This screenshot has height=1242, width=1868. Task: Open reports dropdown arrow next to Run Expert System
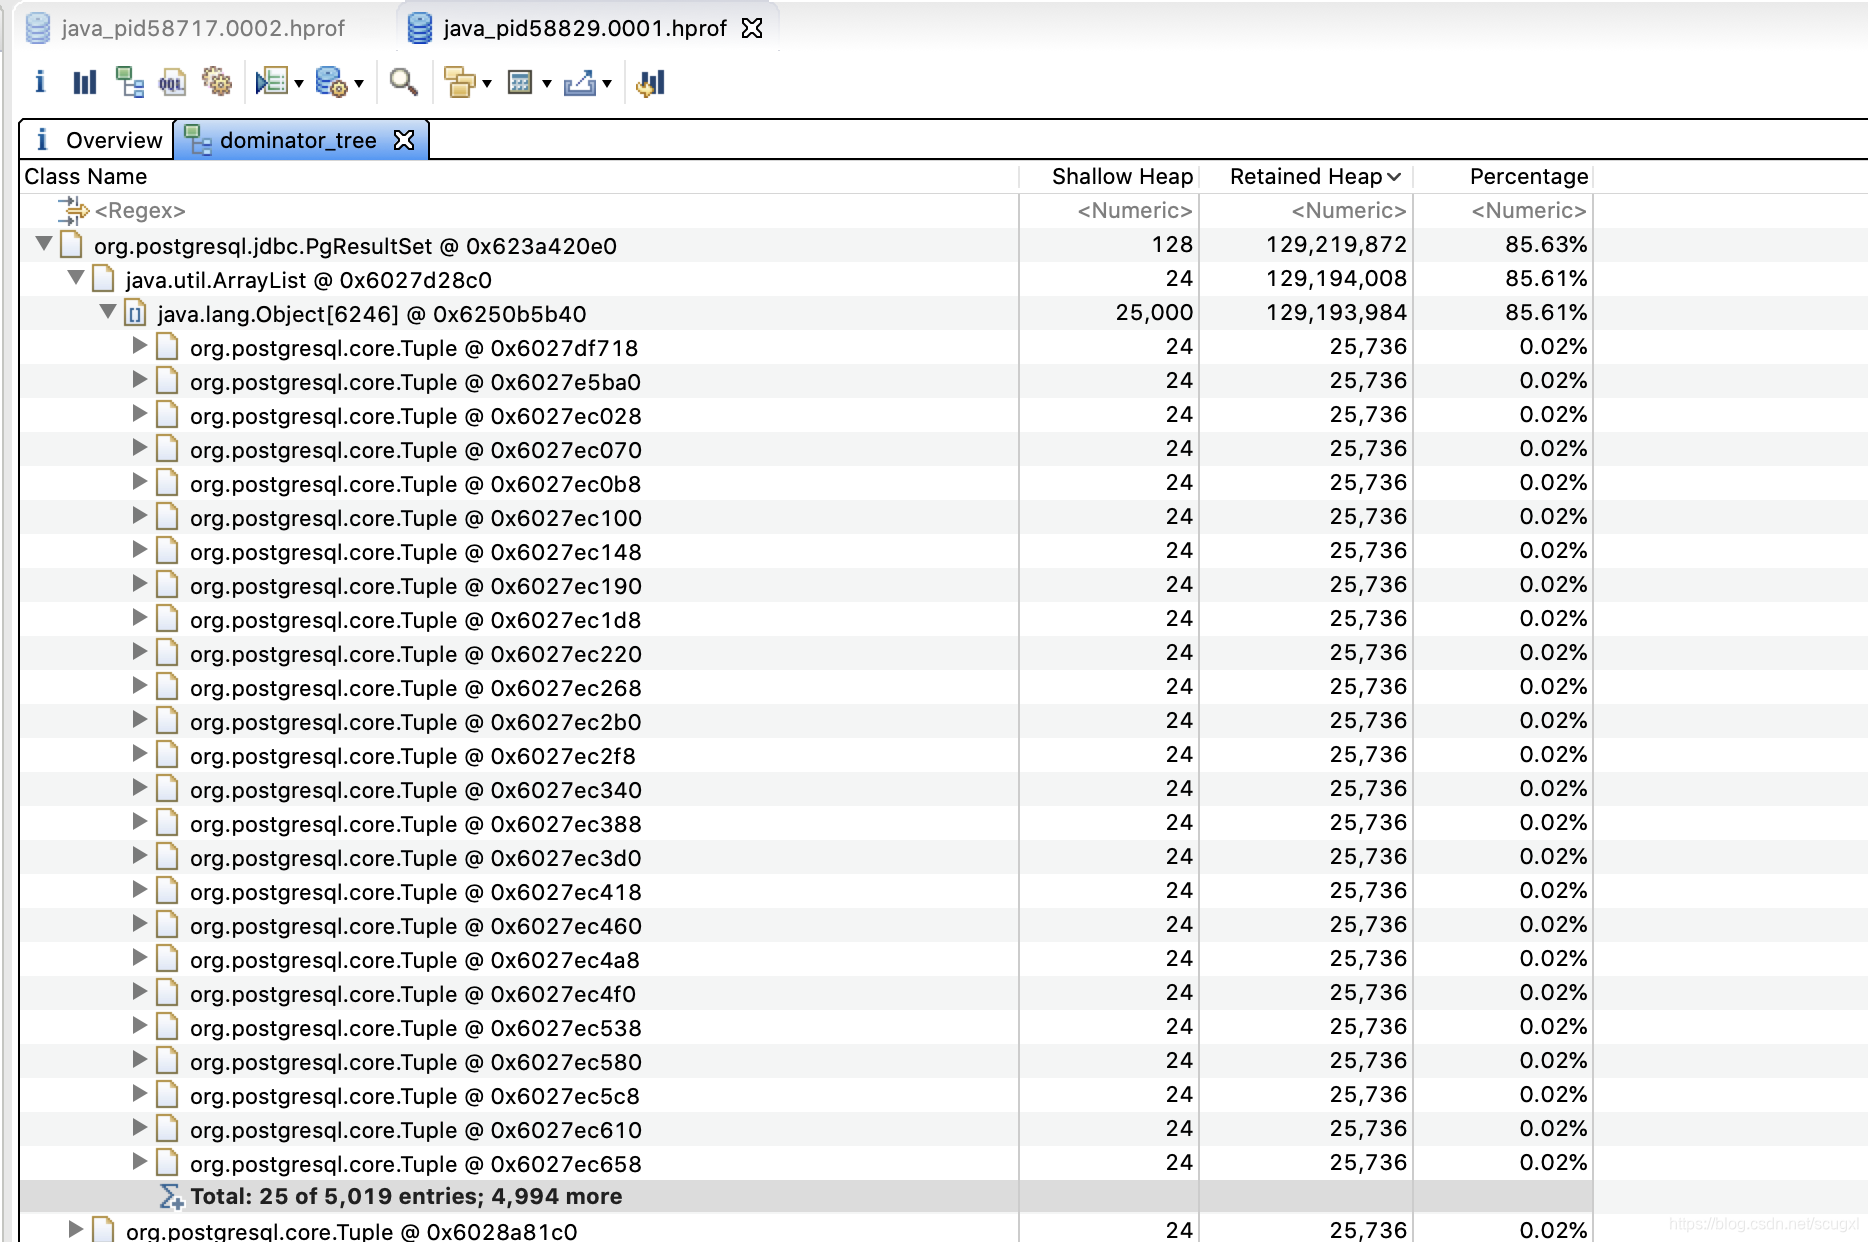[x=299, y=84]
